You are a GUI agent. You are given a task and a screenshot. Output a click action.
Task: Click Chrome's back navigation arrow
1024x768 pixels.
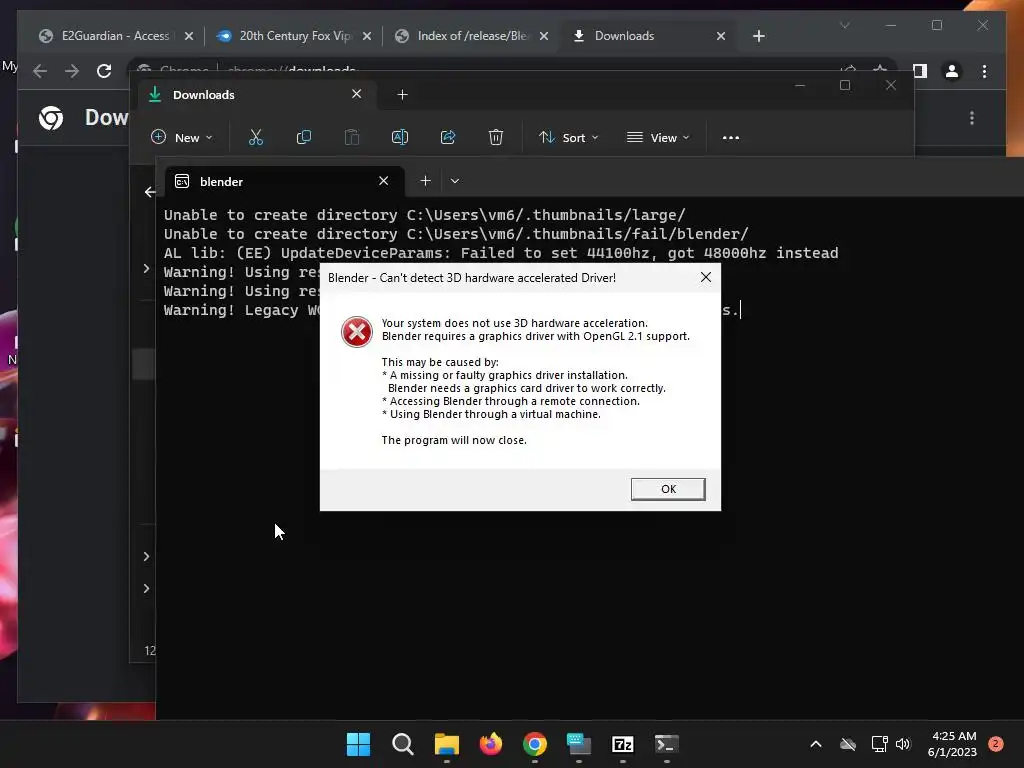point(40,71)
